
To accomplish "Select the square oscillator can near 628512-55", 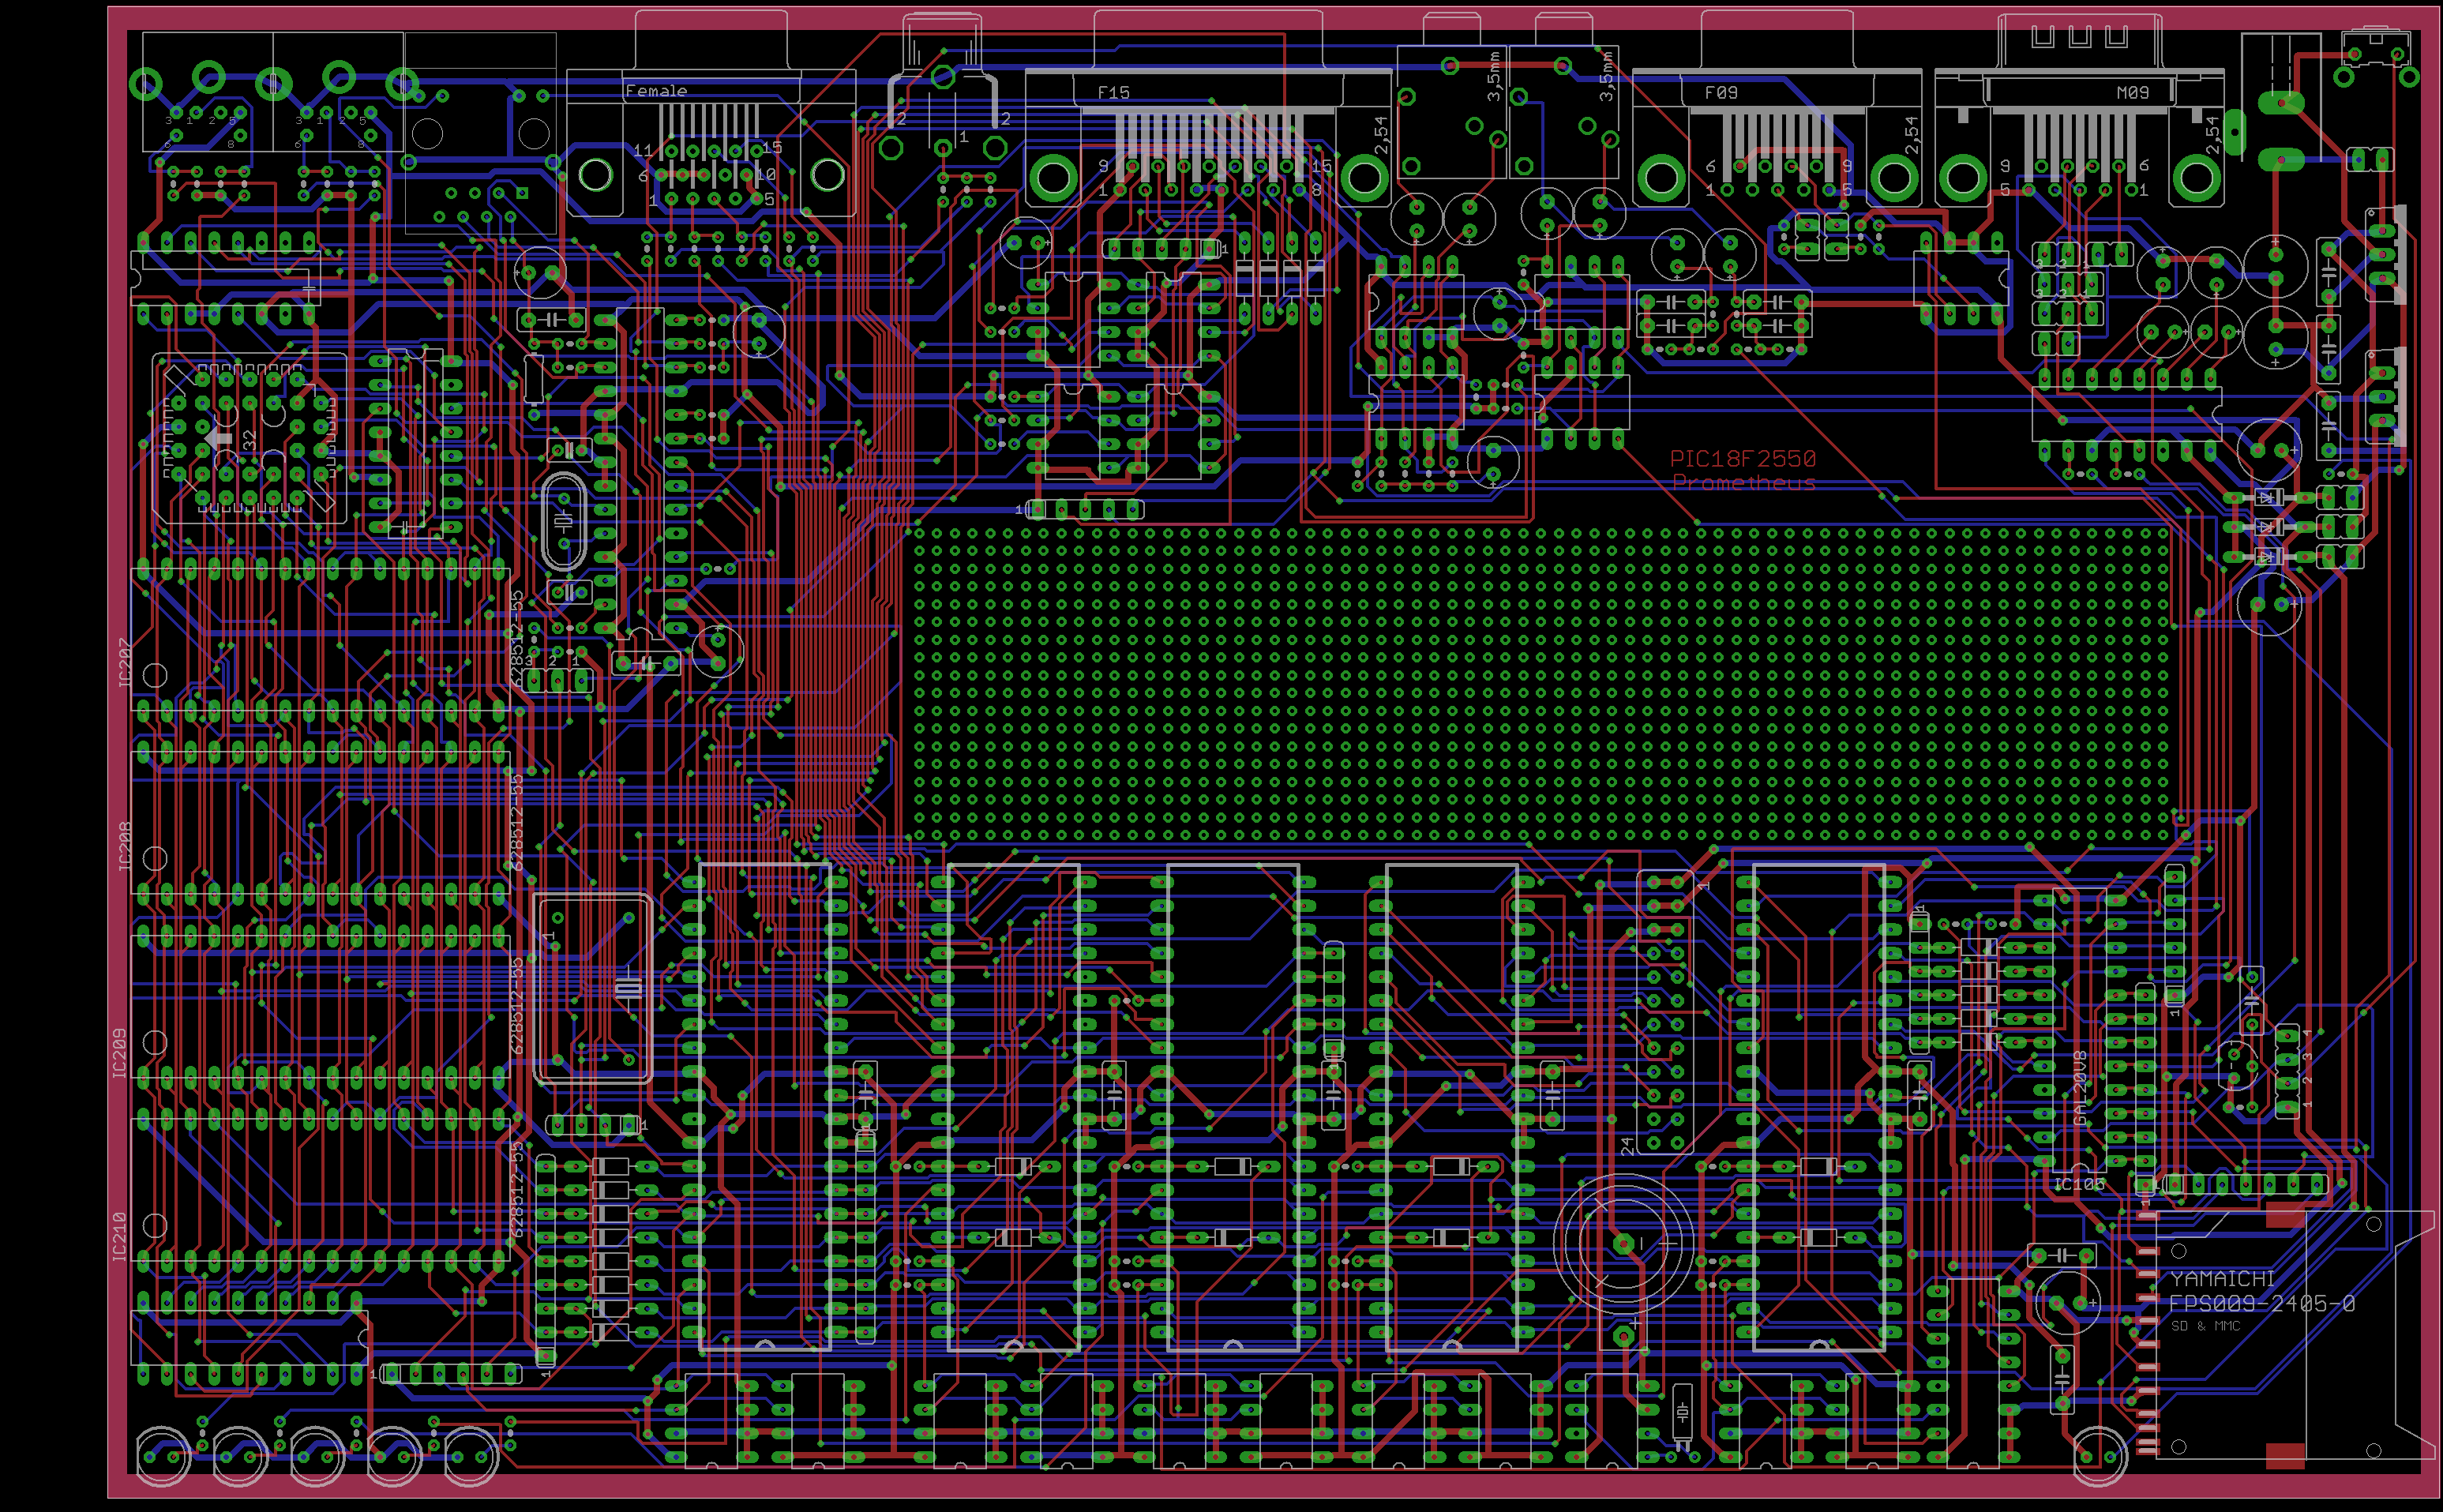I will 593,988.
